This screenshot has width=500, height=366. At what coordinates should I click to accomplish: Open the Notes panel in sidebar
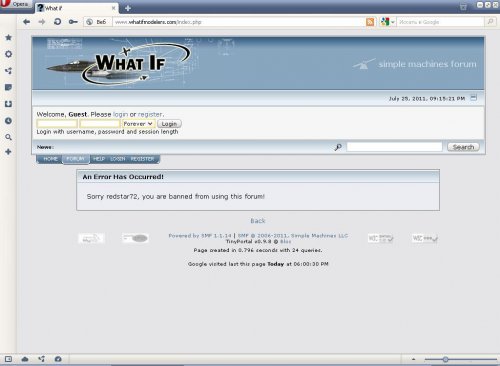click(9, 87)
